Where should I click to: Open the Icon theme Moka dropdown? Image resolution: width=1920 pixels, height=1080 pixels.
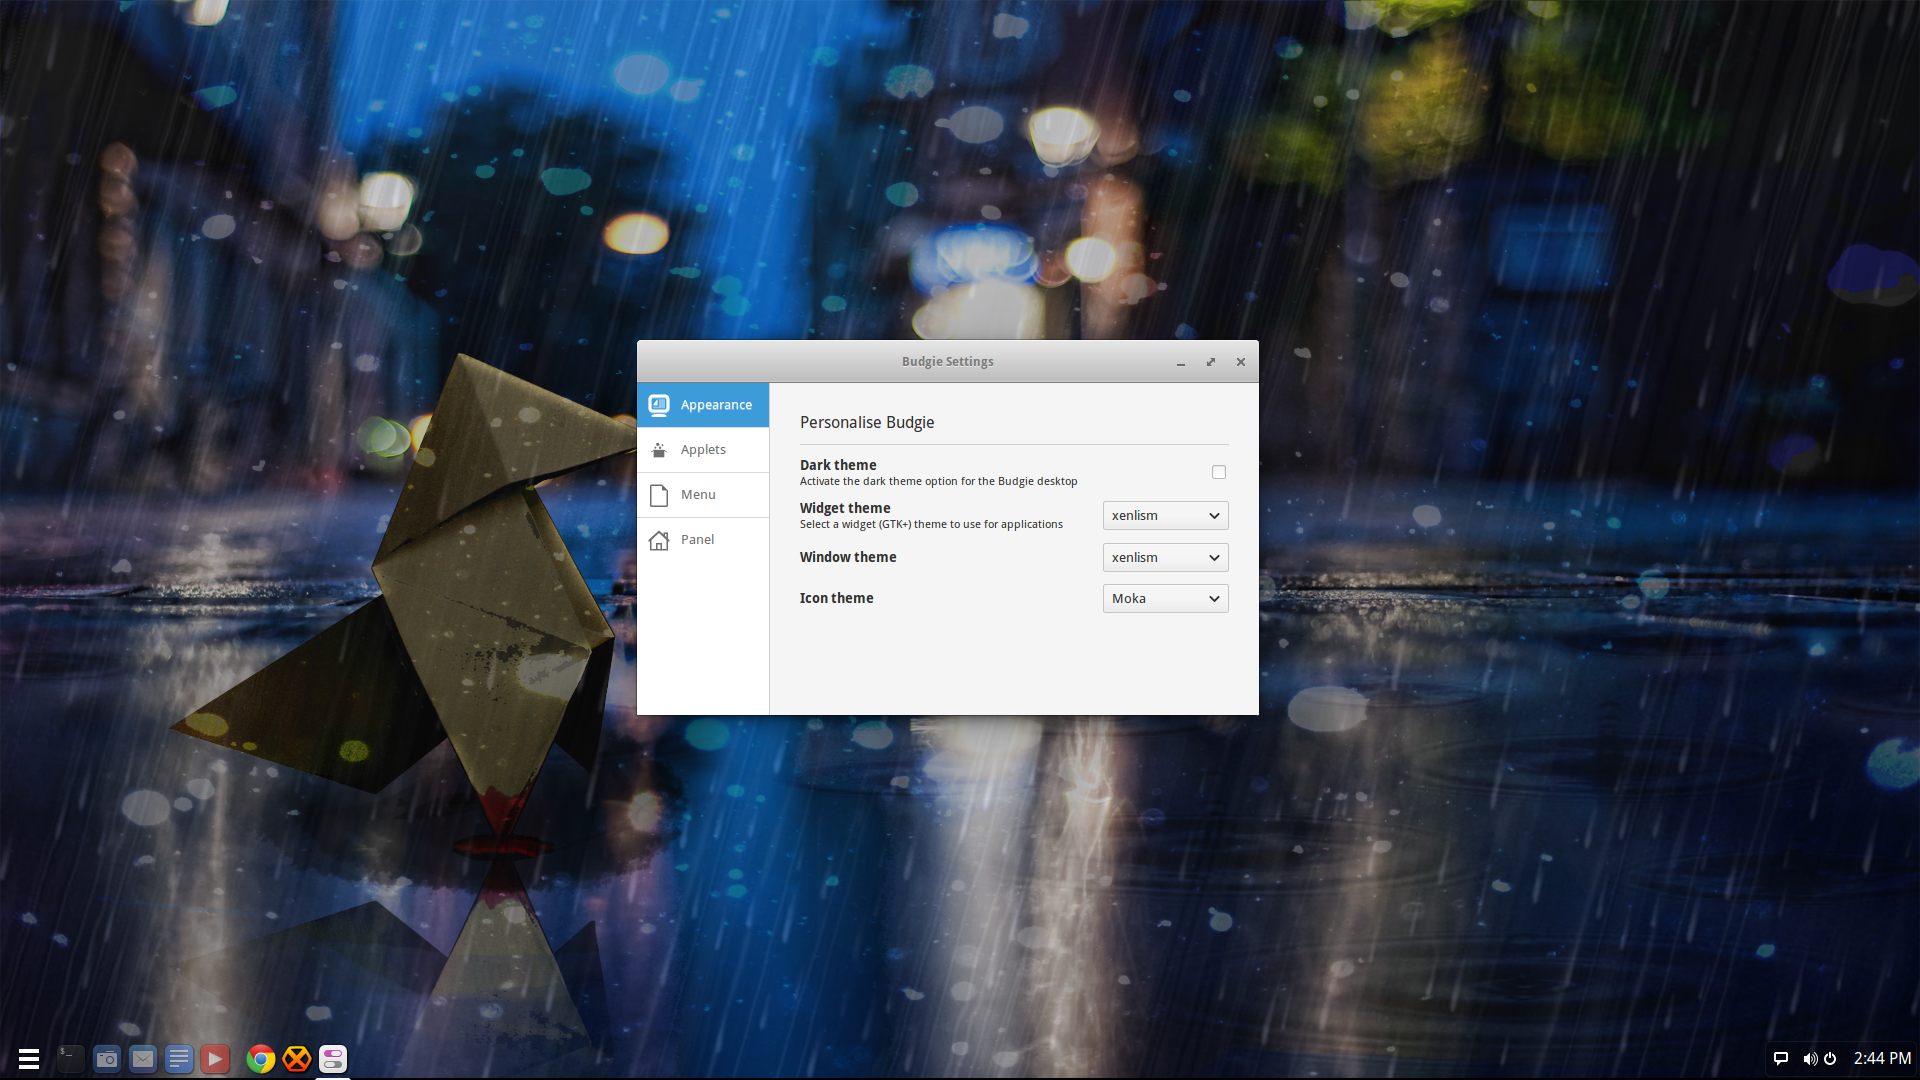pyautogui.click(x=1165, y=599)
